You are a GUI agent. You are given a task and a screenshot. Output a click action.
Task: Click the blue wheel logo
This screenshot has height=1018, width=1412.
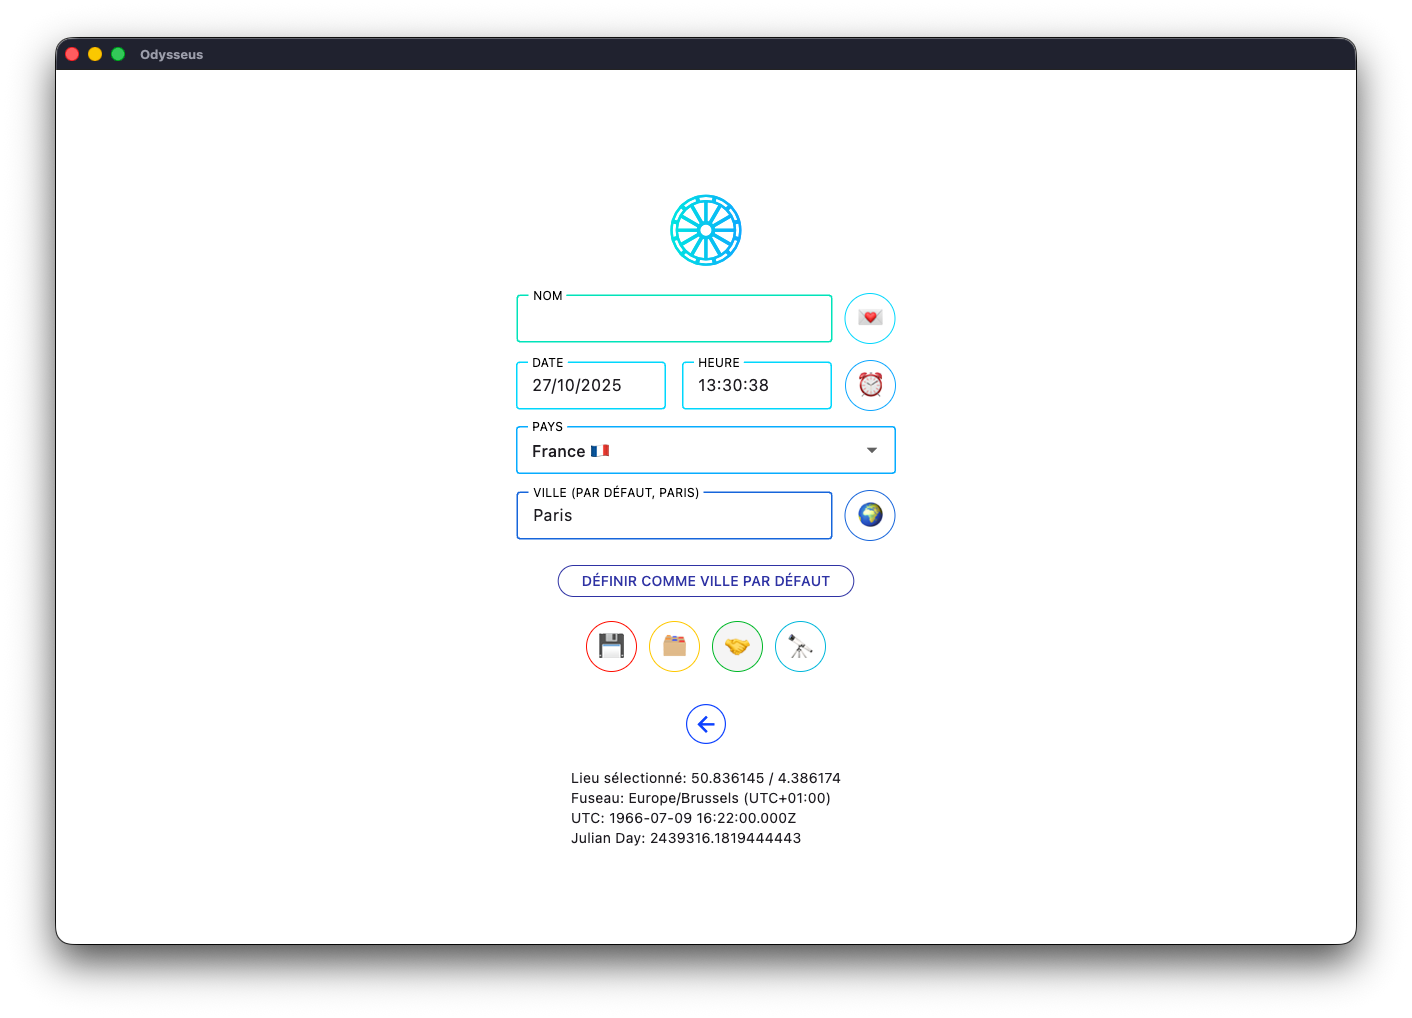[705, 230]
